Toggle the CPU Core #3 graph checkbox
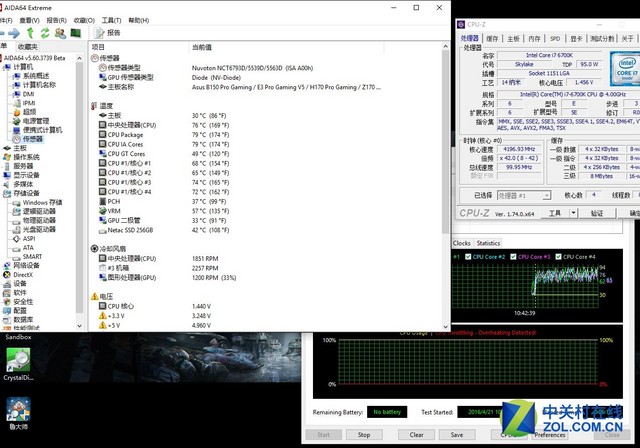The height and width of the screenshot is (448, 640). pos(513,257)
